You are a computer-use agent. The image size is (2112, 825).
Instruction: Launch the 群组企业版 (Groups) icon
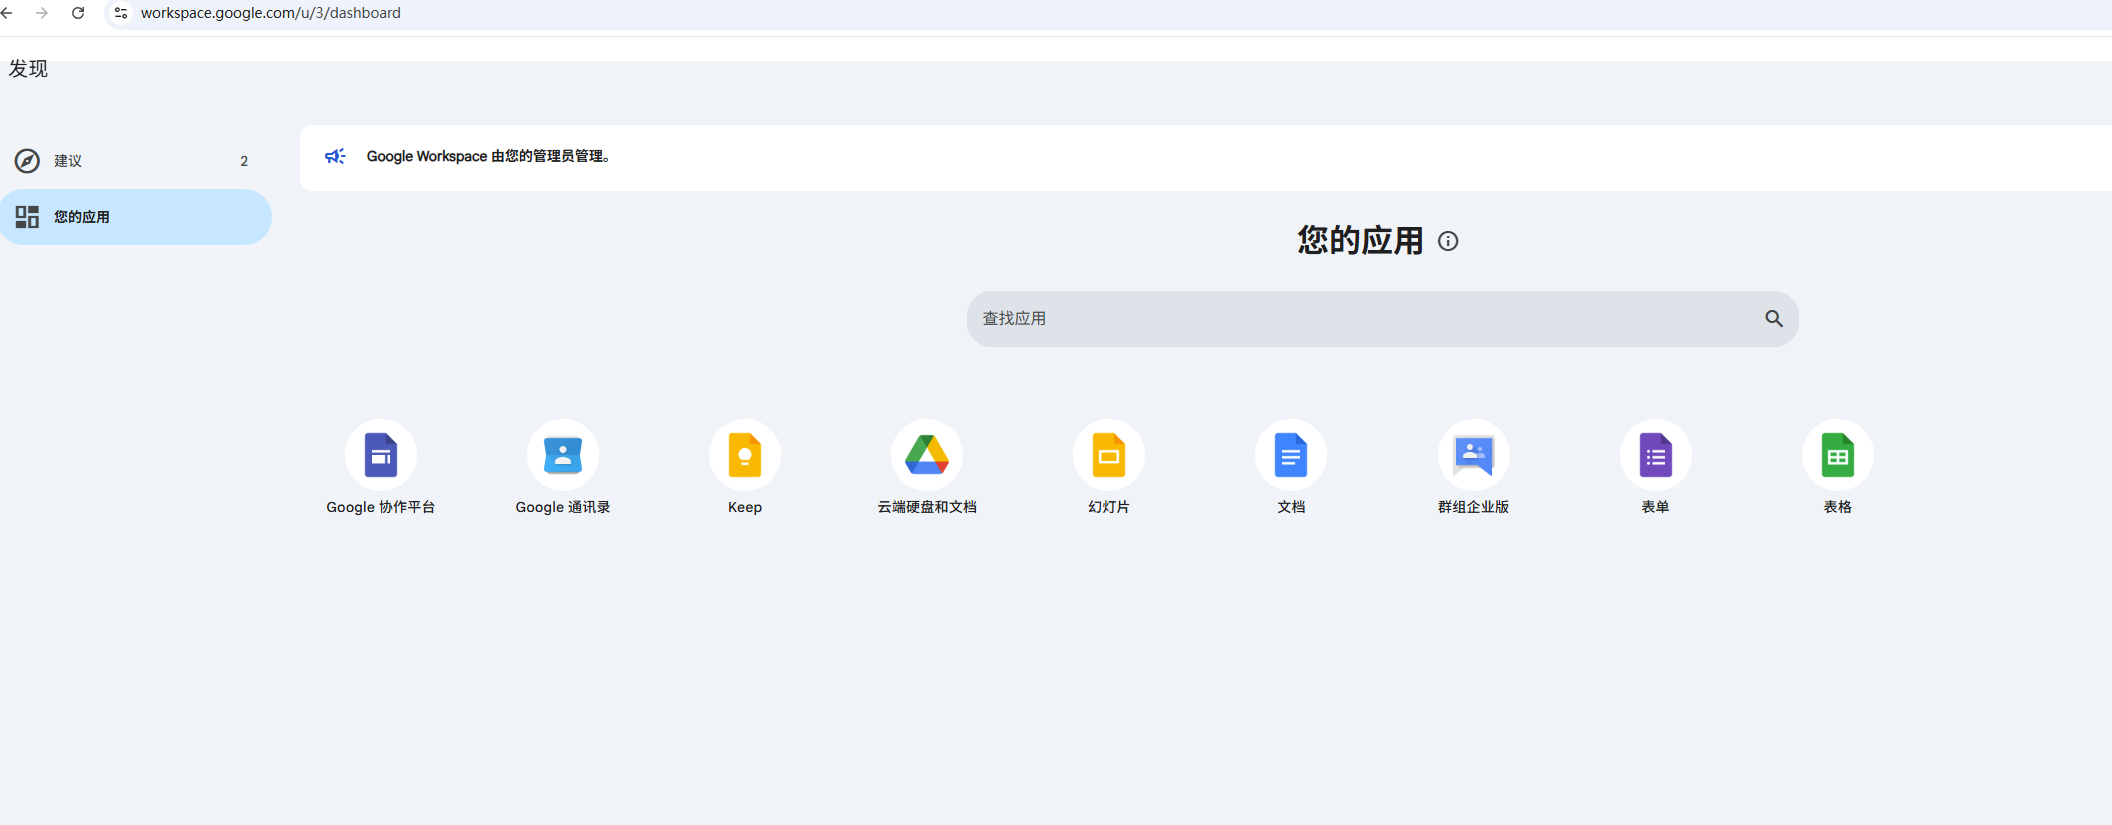(x=1473, y=456)
